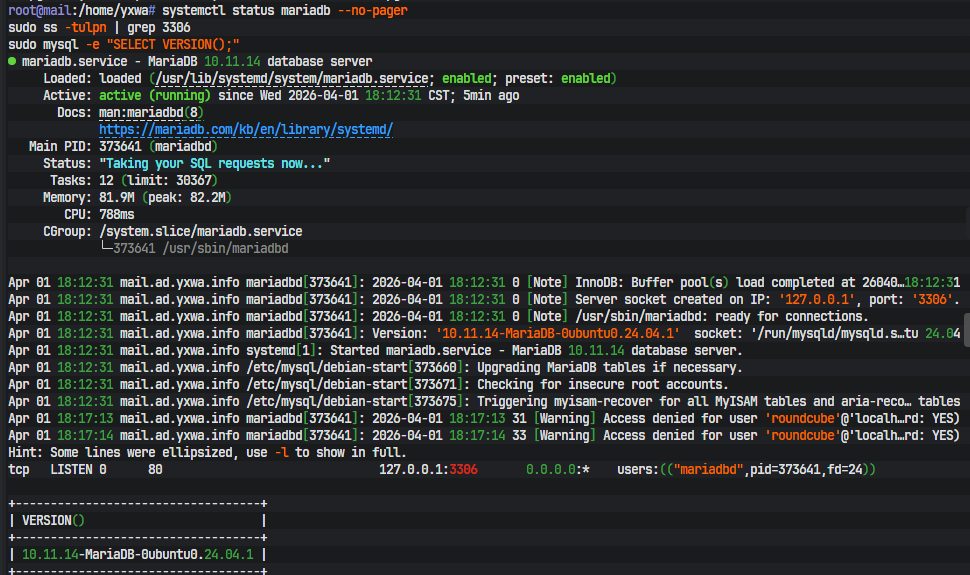970x575 pixels.
Task: Click the "Taking your SQL requests now..." status
Action: [x=214, y=164]
